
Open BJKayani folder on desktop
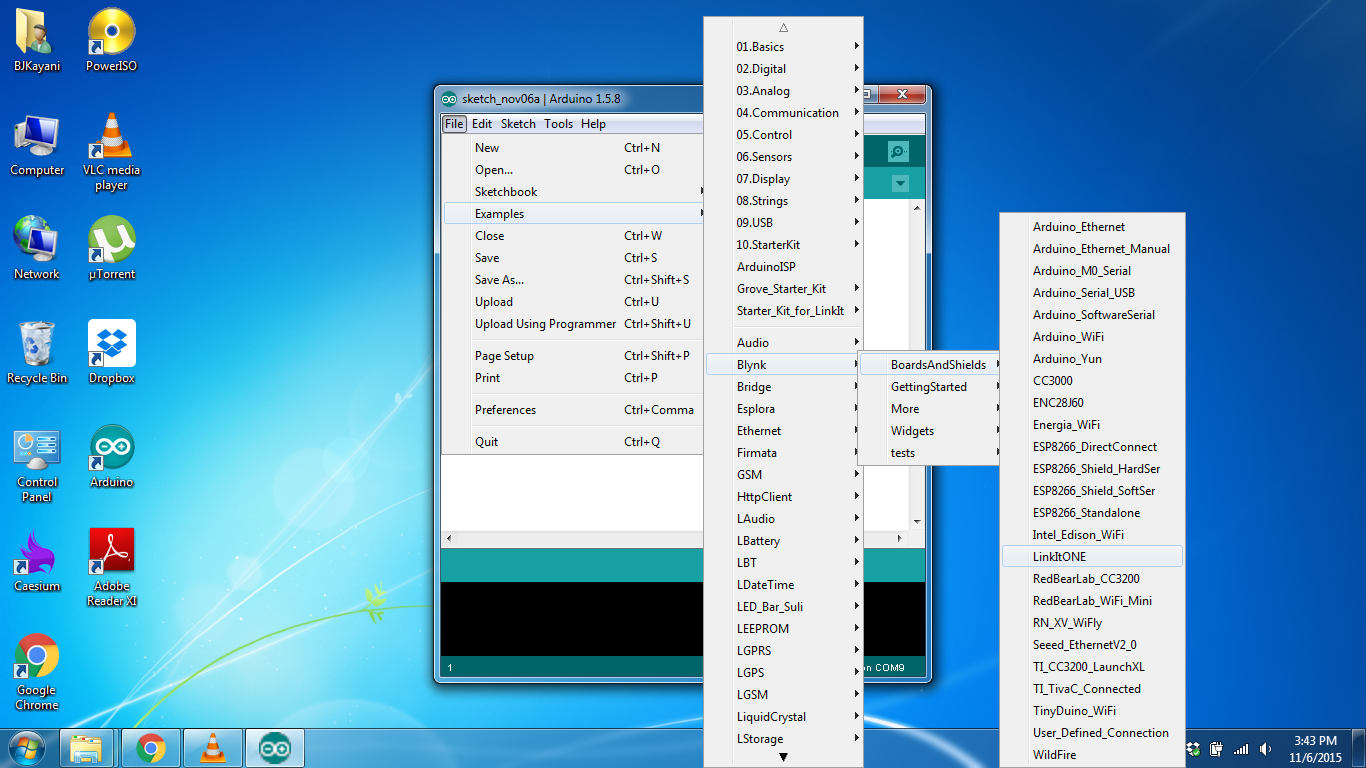37,40
